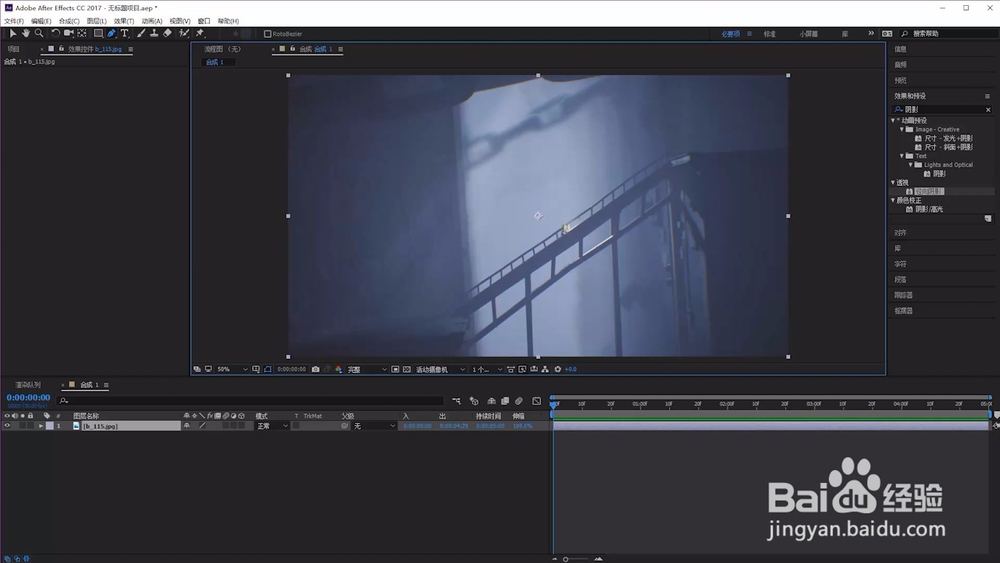Image resolution: width=1000 pixels, height=563 pixels.
Task: Open the parent dropdown of the b_115.jpg layer
Action: (374, 426)
